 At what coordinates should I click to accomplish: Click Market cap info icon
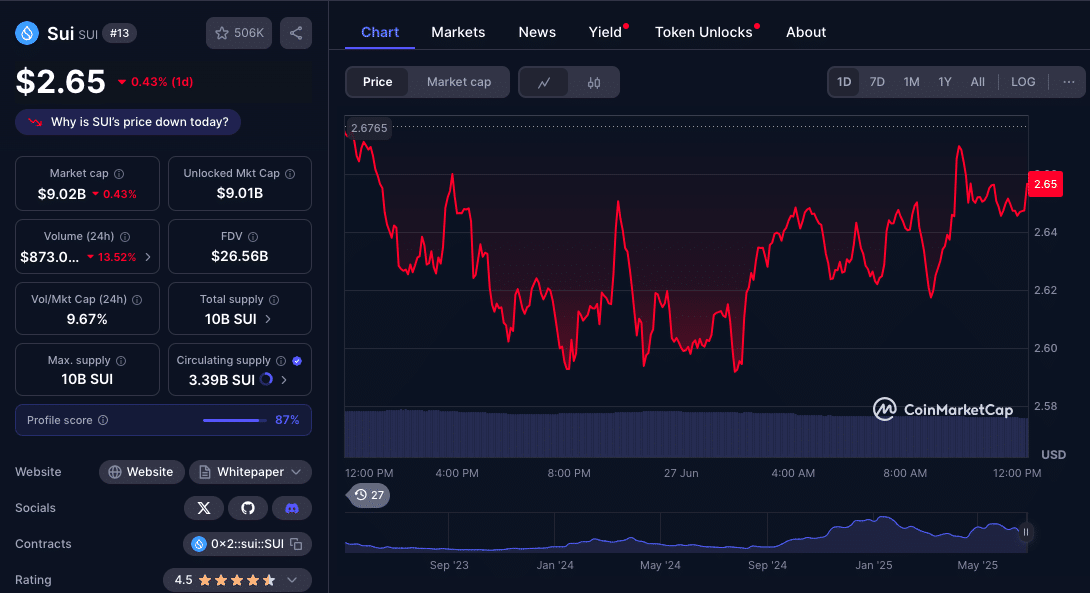(119, 174)
